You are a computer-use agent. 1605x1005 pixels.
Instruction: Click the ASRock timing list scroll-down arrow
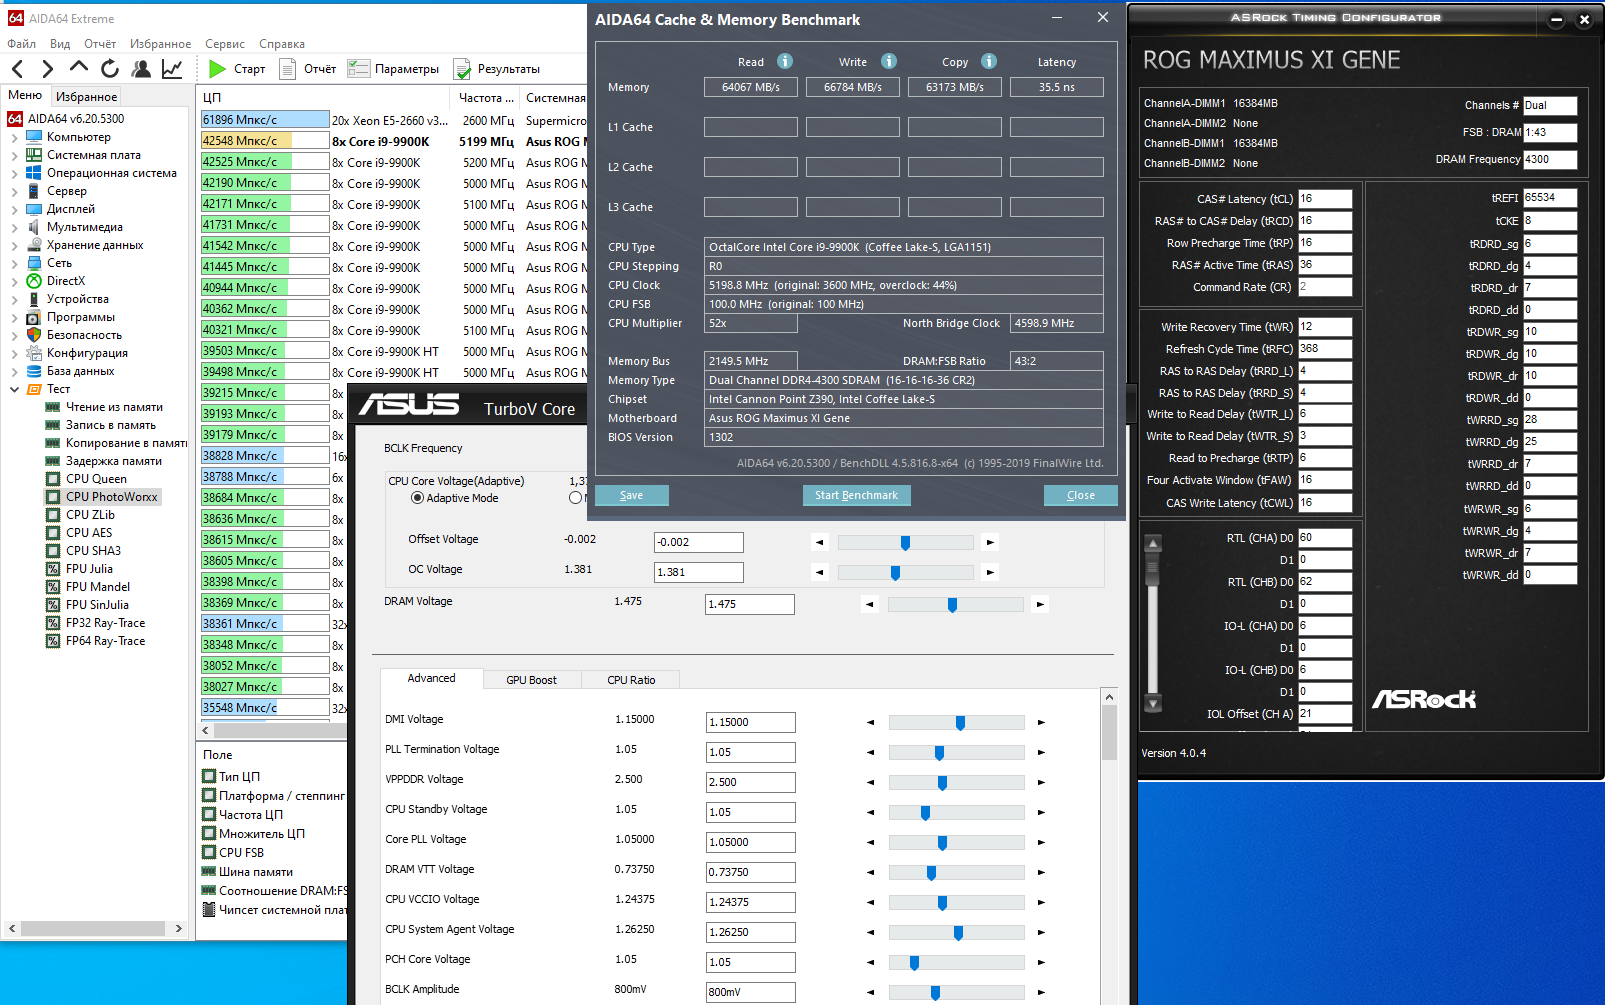point(1153,704)
